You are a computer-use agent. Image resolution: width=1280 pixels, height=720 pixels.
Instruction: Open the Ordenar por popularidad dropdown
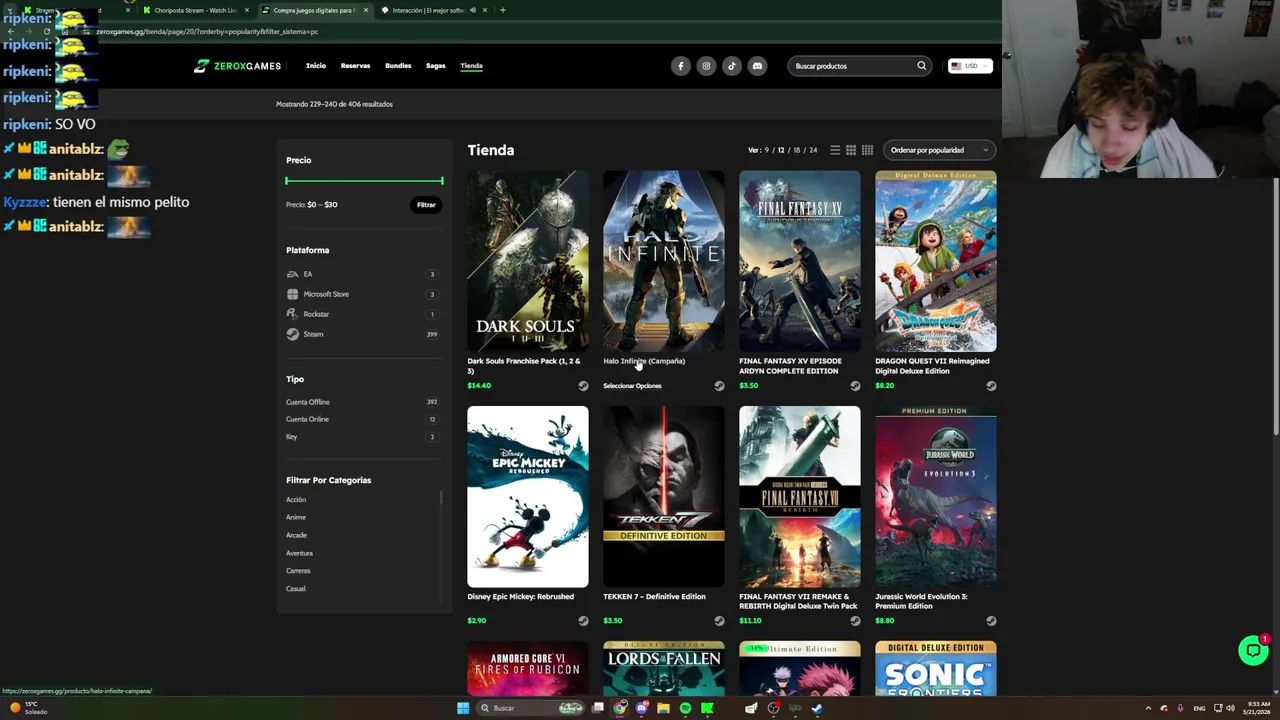tap(940, 150)
